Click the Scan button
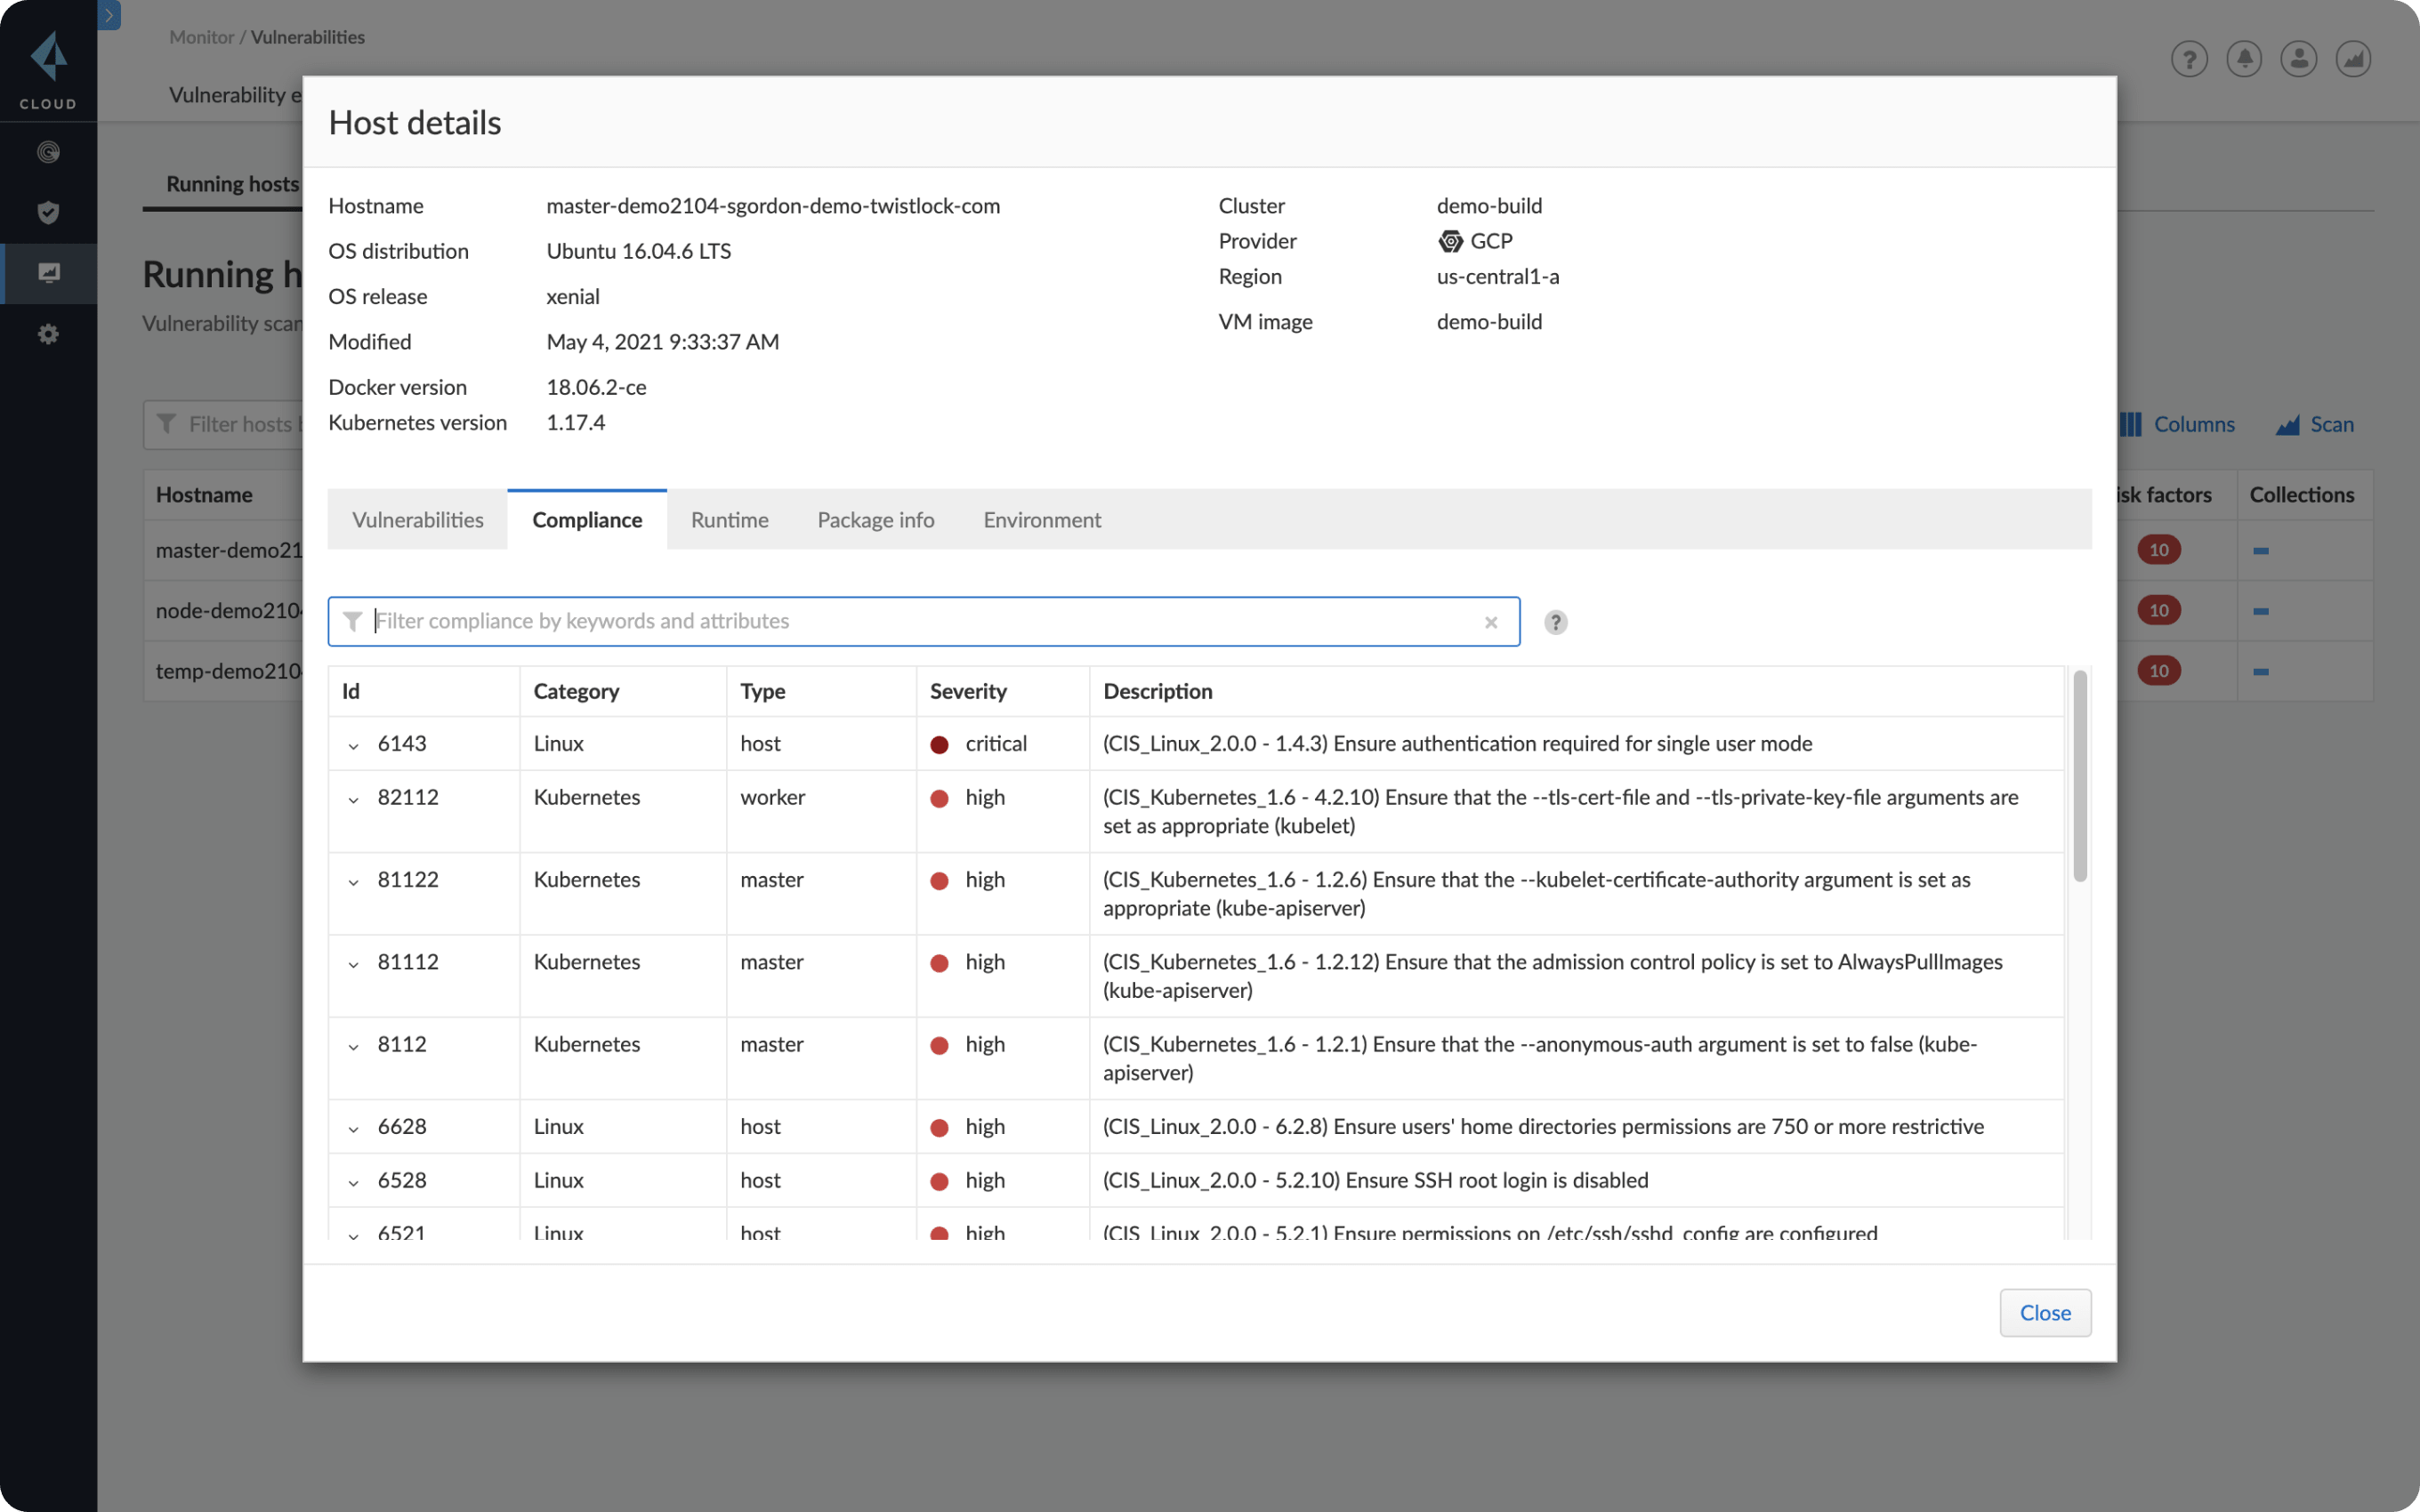The width and height of the screenshot is (2420, 1512). (2331, 423)
